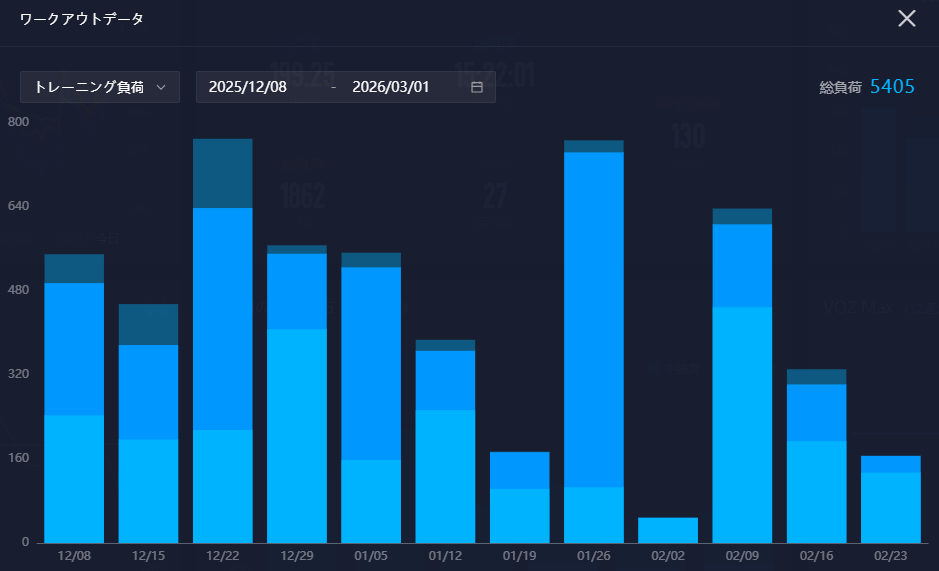Screen dimensions: 939x571
Task: Click the 総負荷 total value 5405
Action: click(892, 87)
